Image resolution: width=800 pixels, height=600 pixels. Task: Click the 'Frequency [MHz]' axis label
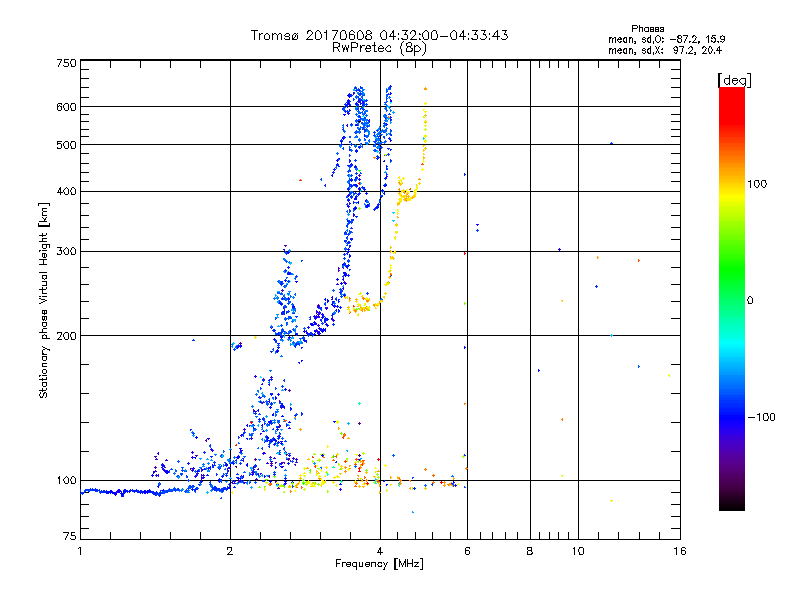pos(379,564)
